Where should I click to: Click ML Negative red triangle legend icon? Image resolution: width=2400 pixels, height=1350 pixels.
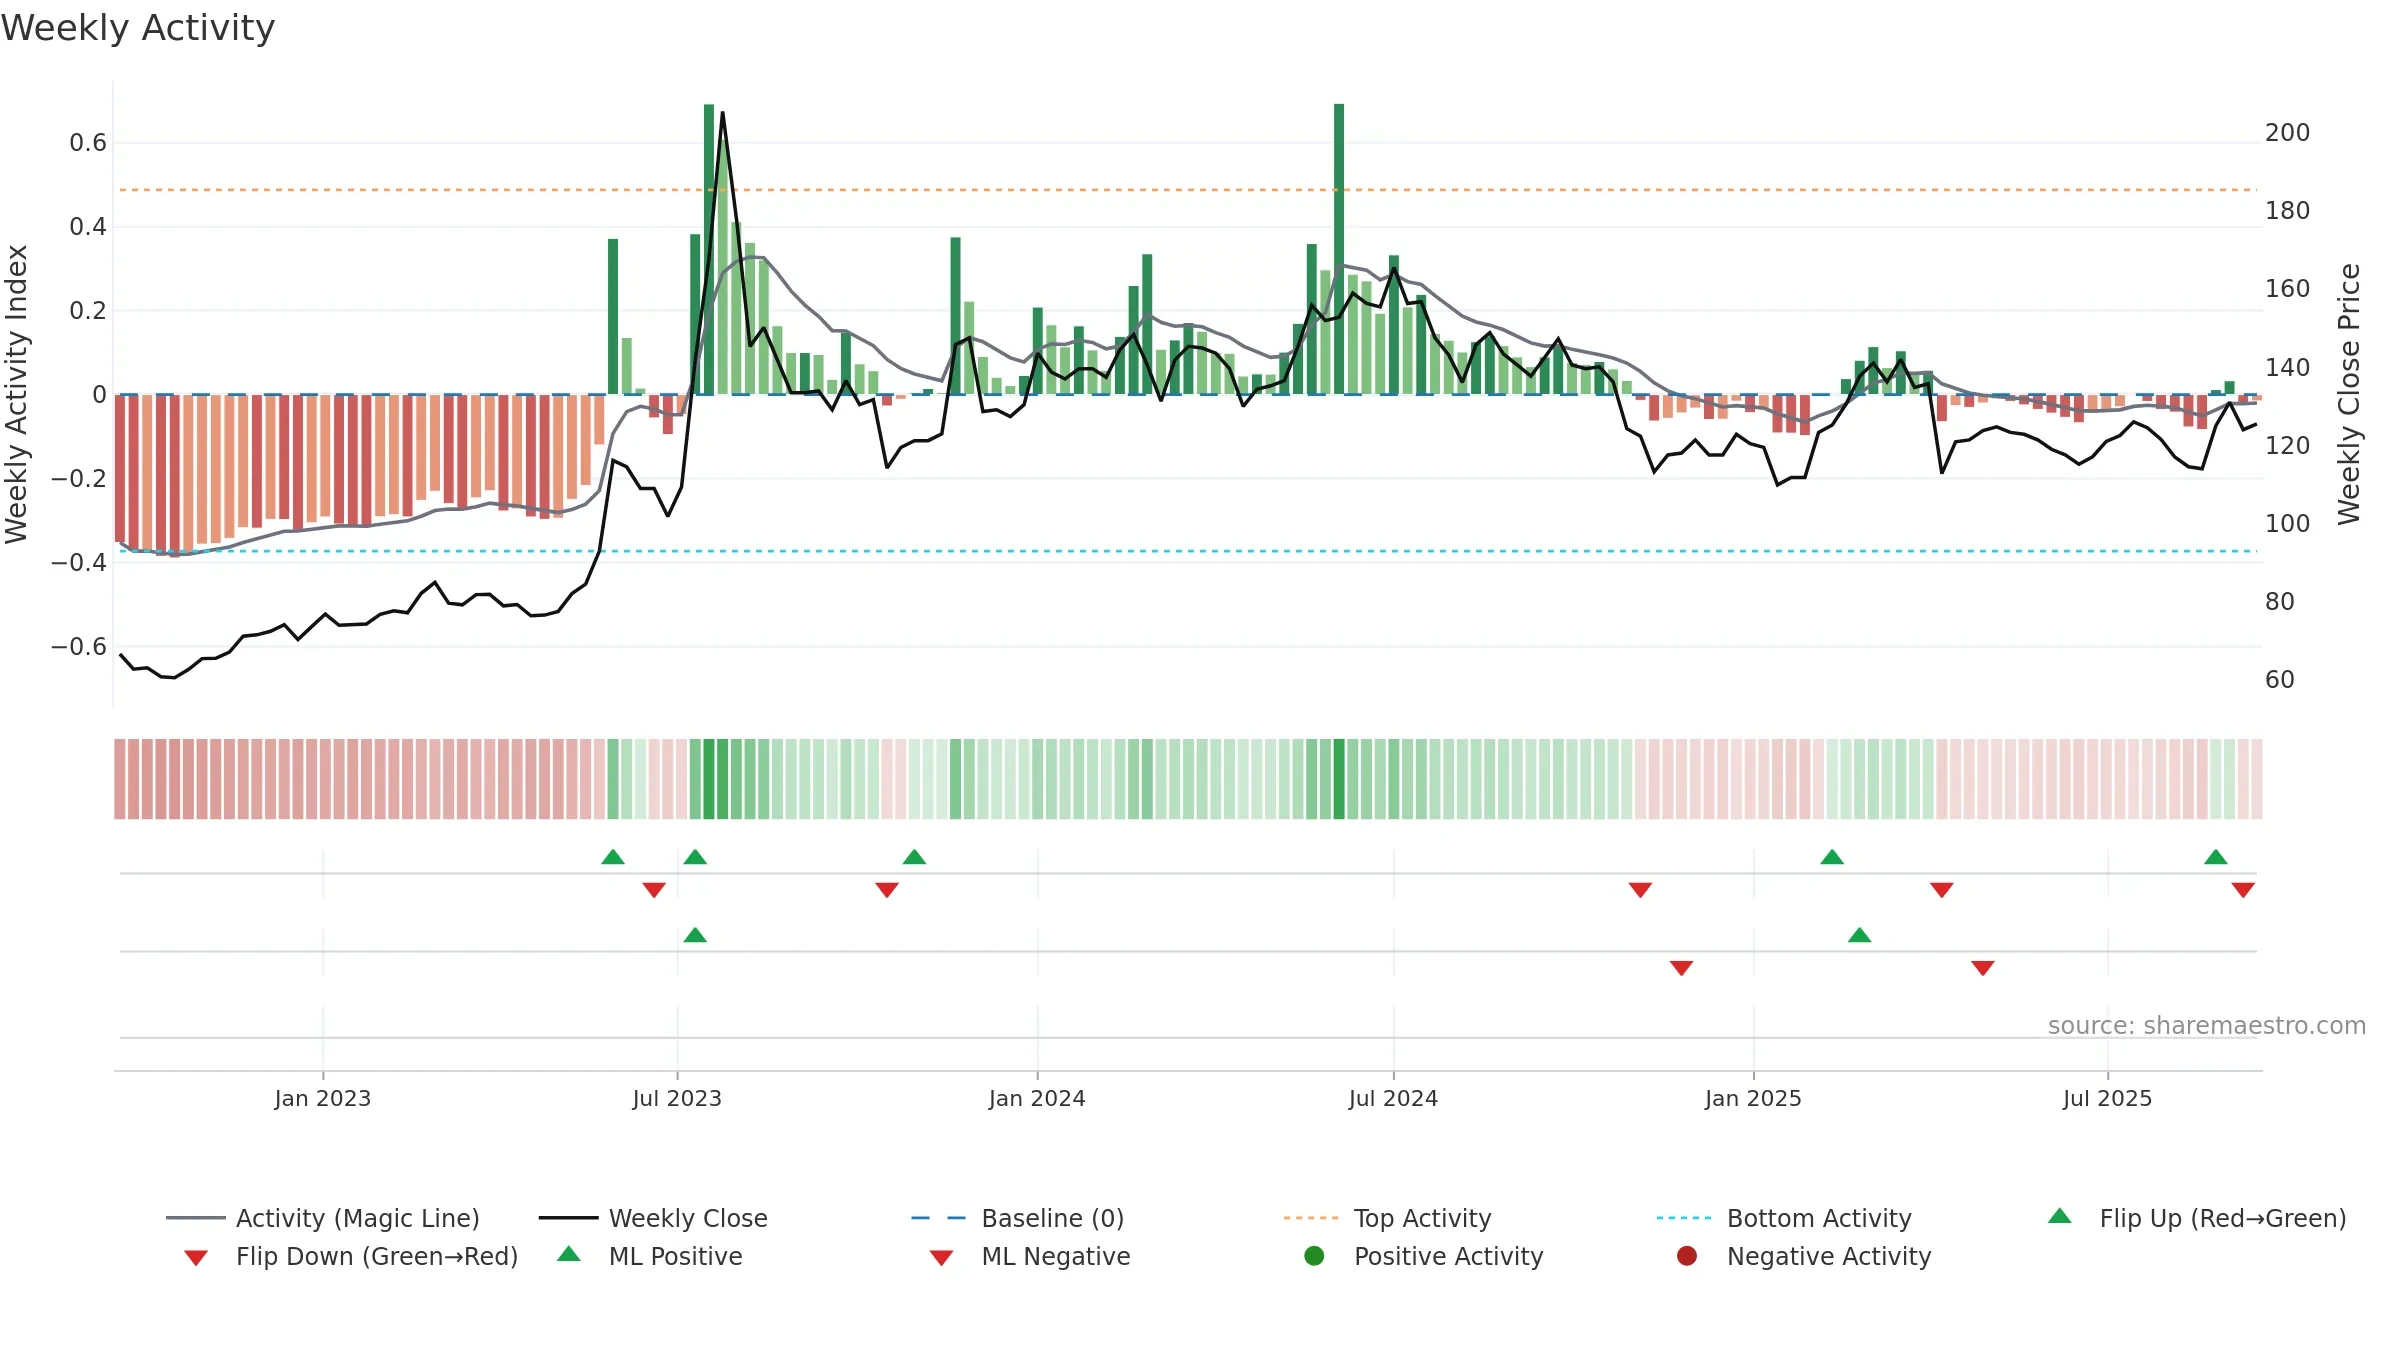941,1257
